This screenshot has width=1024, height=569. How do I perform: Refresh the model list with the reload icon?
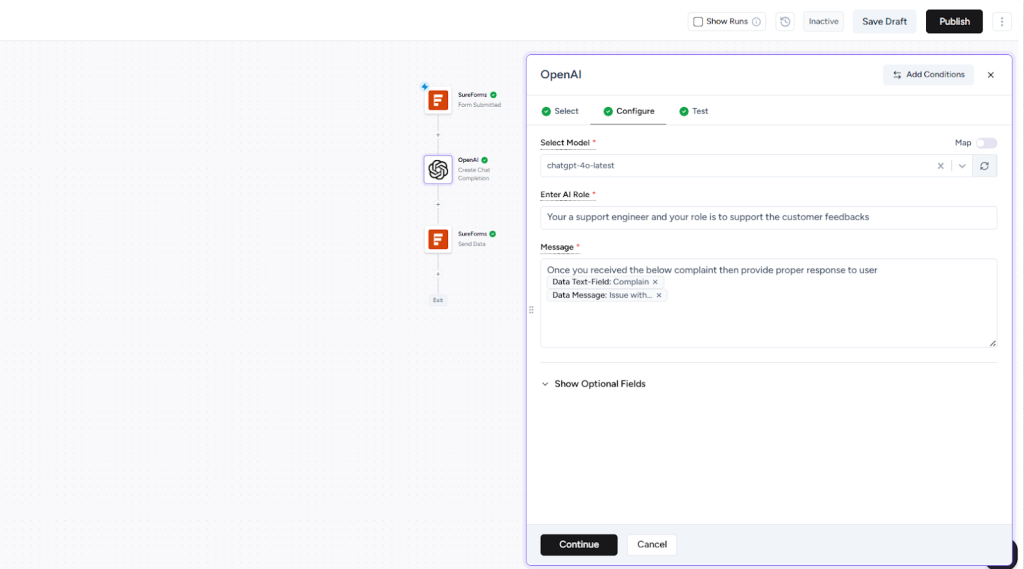pyautogui.click(x=984, y=166)
